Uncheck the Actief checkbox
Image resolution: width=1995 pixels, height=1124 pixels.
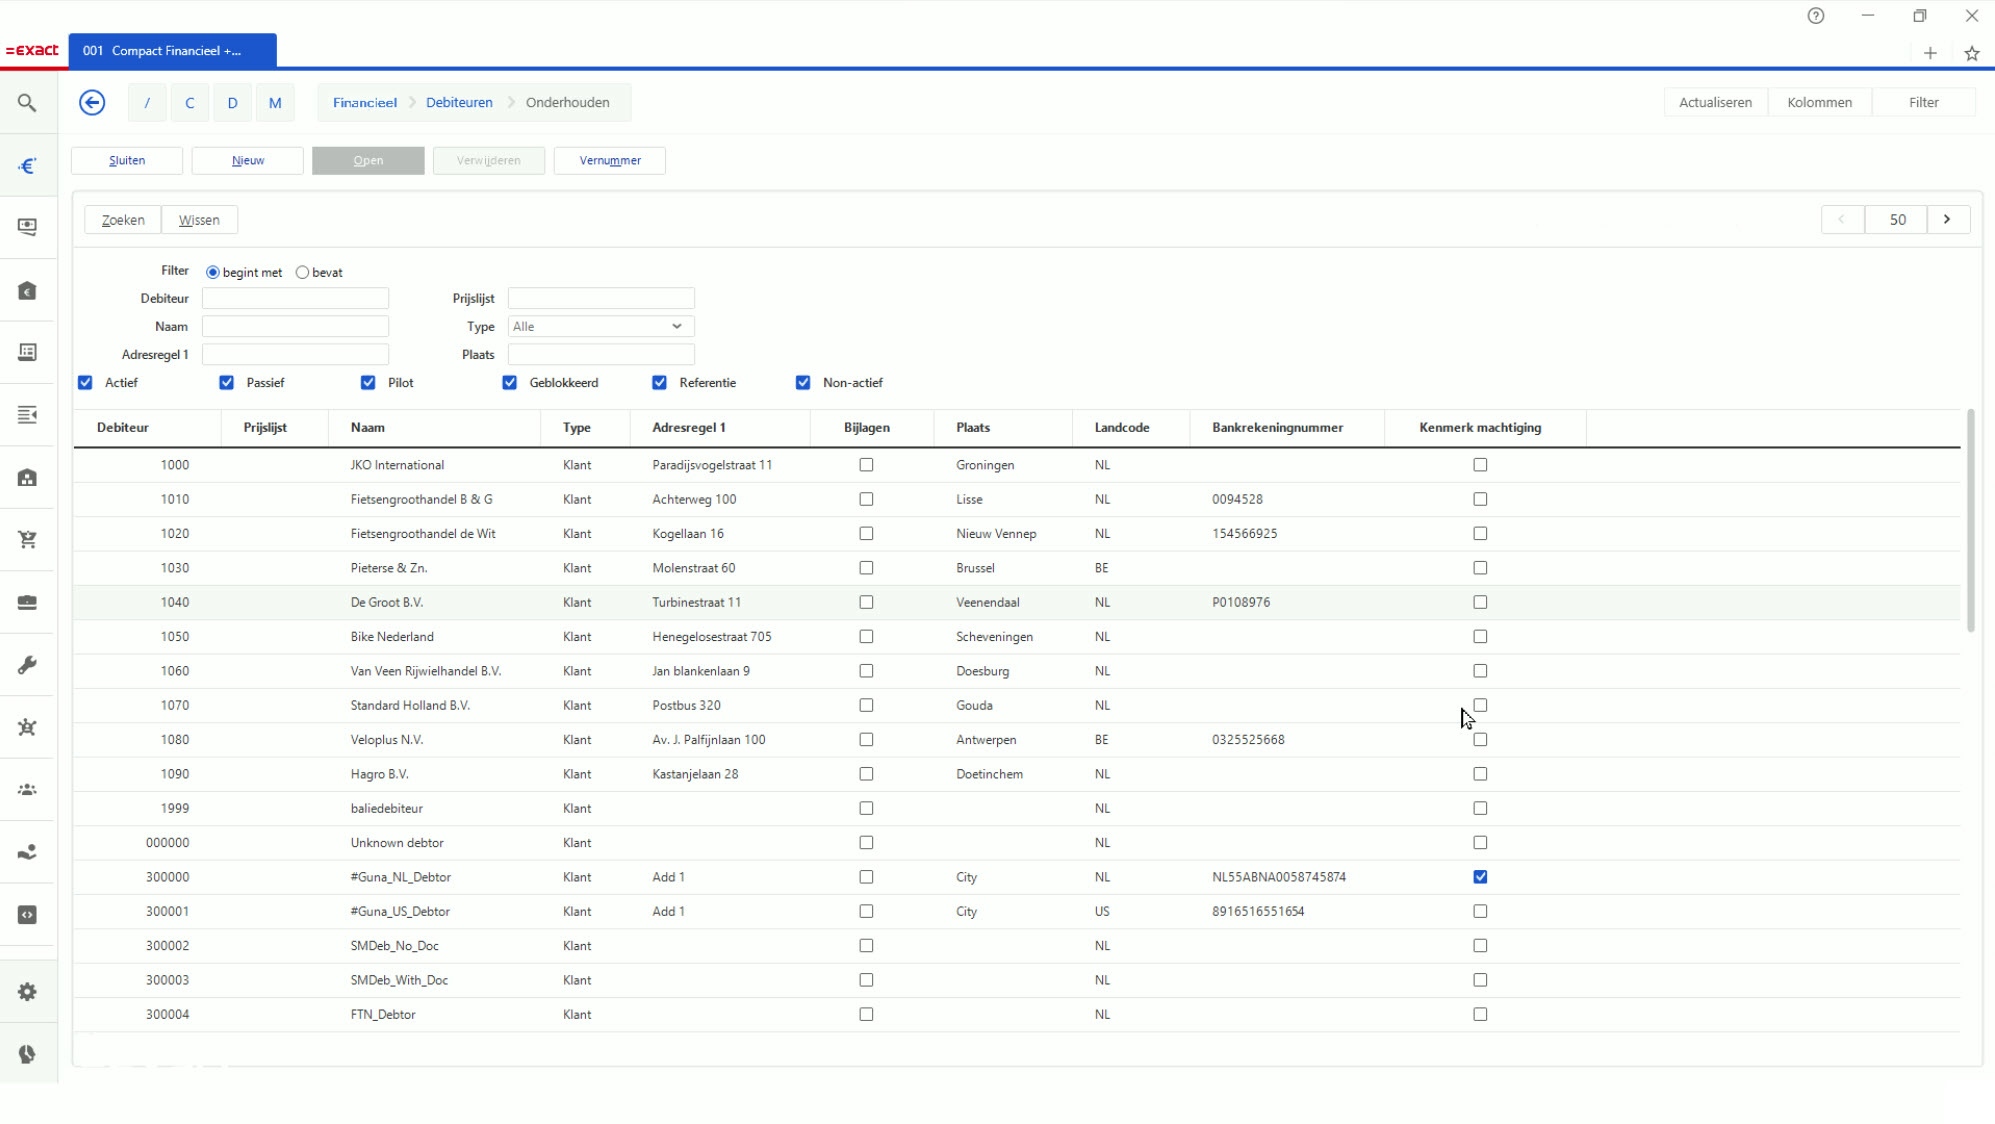85,382
